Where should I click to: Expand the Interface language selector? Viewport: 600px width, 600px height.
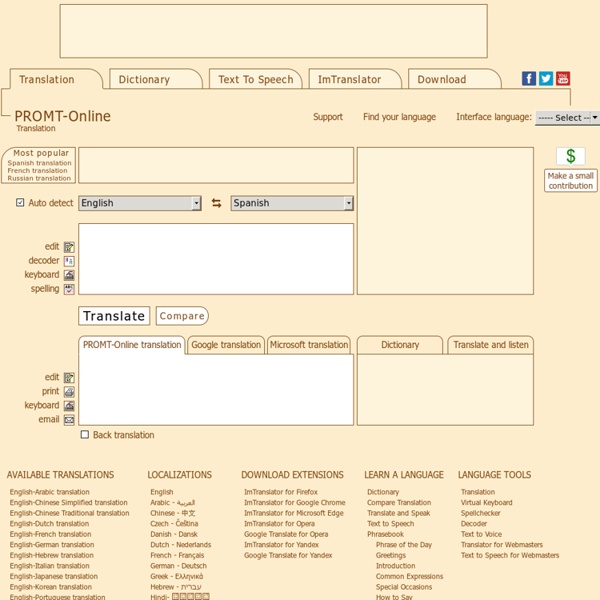tap(567, 117)
